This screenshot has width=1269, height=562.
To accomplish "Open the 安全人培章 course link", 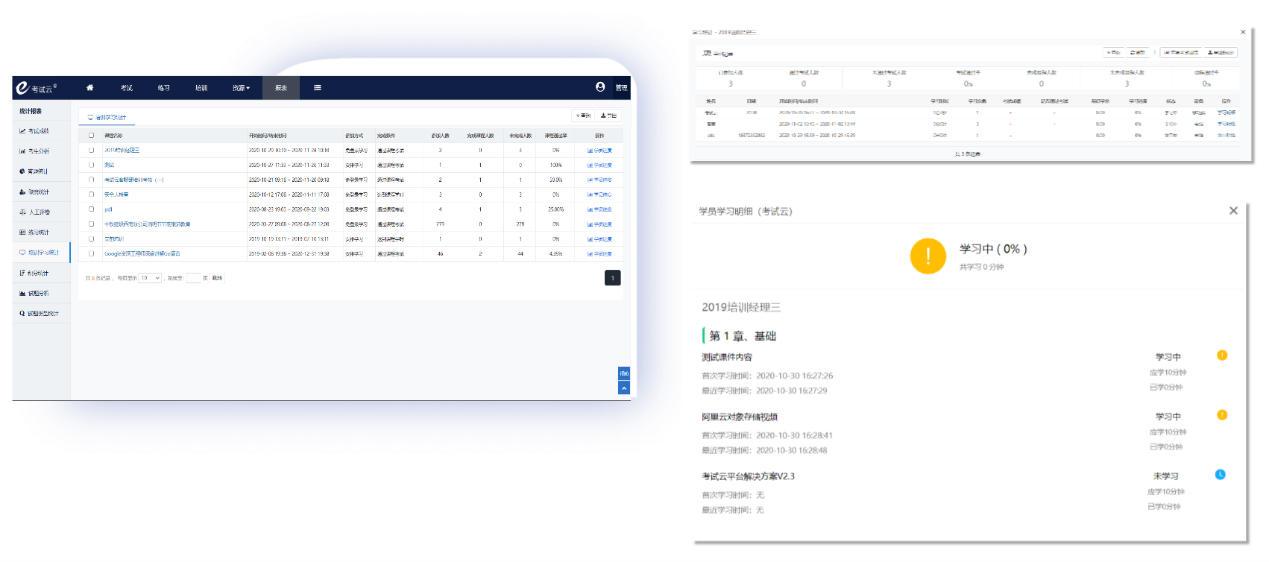I will click(x=117, y=194).
